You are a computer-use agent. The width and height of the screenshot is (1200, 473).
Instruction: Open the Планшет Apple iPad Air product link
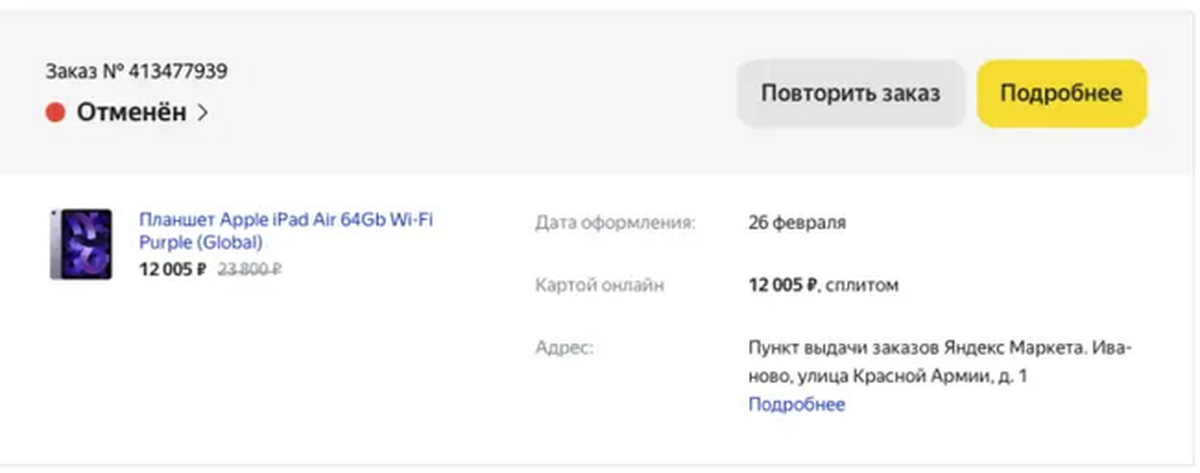286,221
